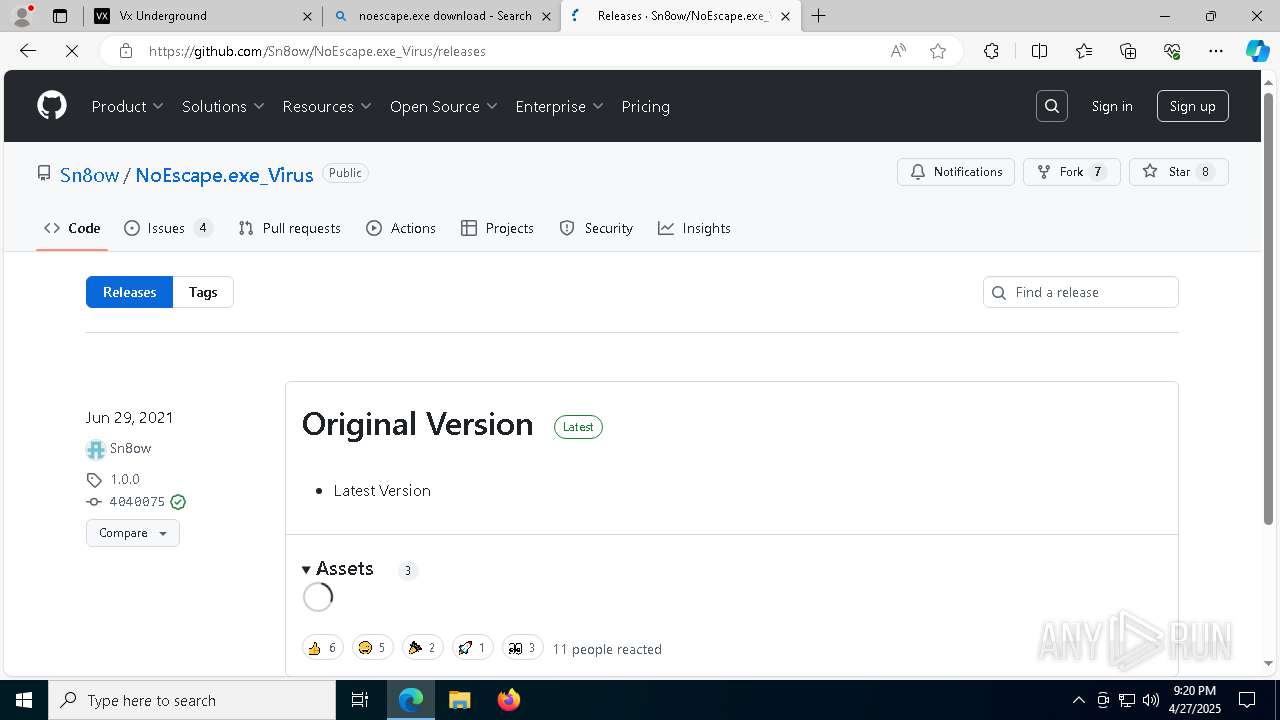Open Edge profile avatar icon
Screen dimensions: 1280x720
pyautogui.click(x=22, y=16)
